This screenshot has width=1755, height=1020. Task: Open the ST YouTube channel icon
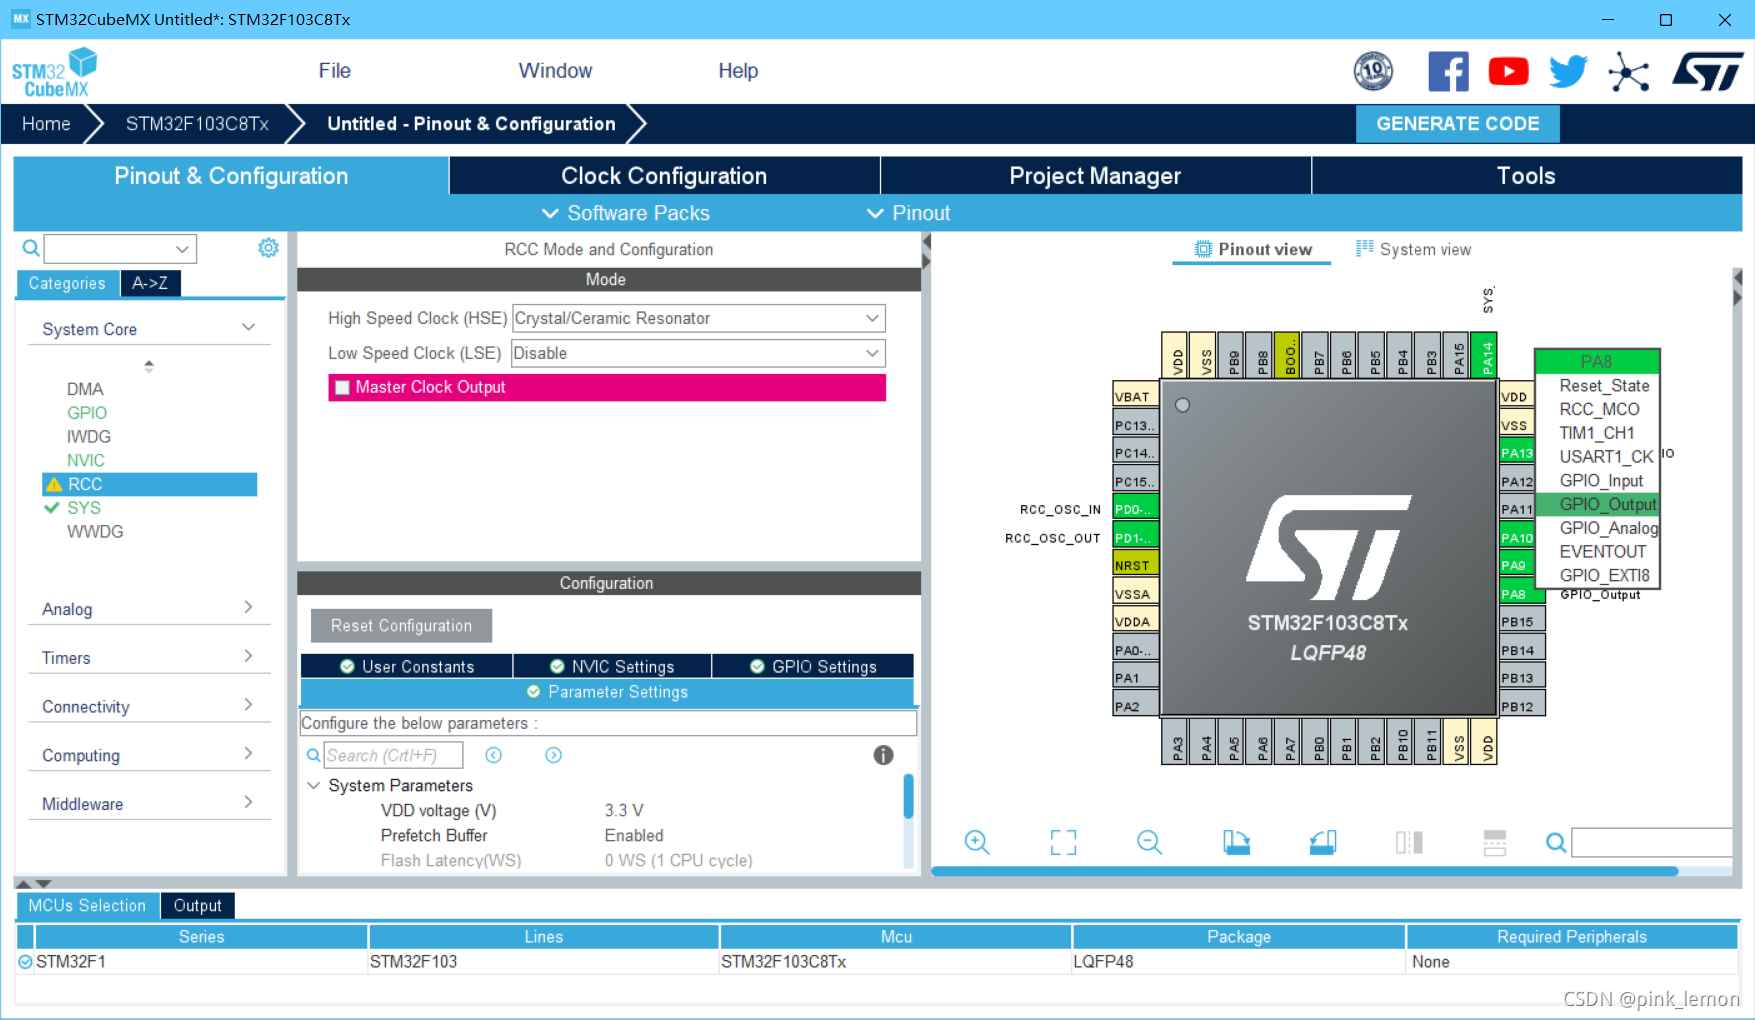click(x=1508, y=72)
